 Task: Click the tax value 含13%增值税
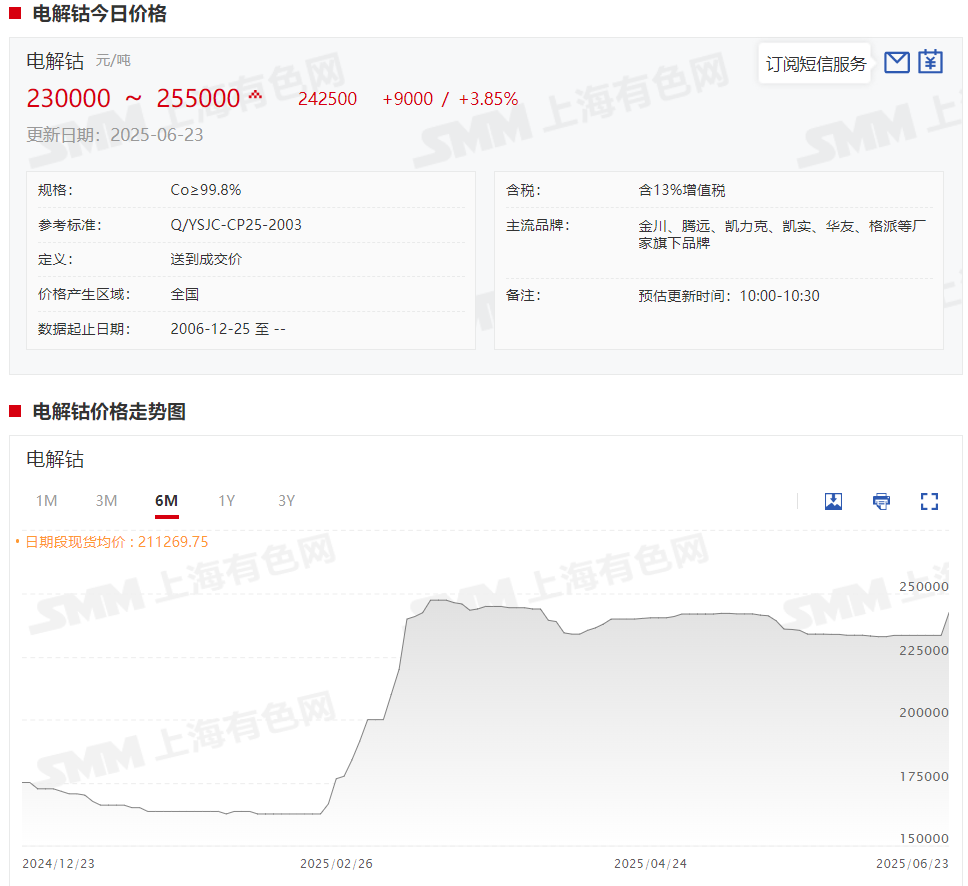coord(682,190)
